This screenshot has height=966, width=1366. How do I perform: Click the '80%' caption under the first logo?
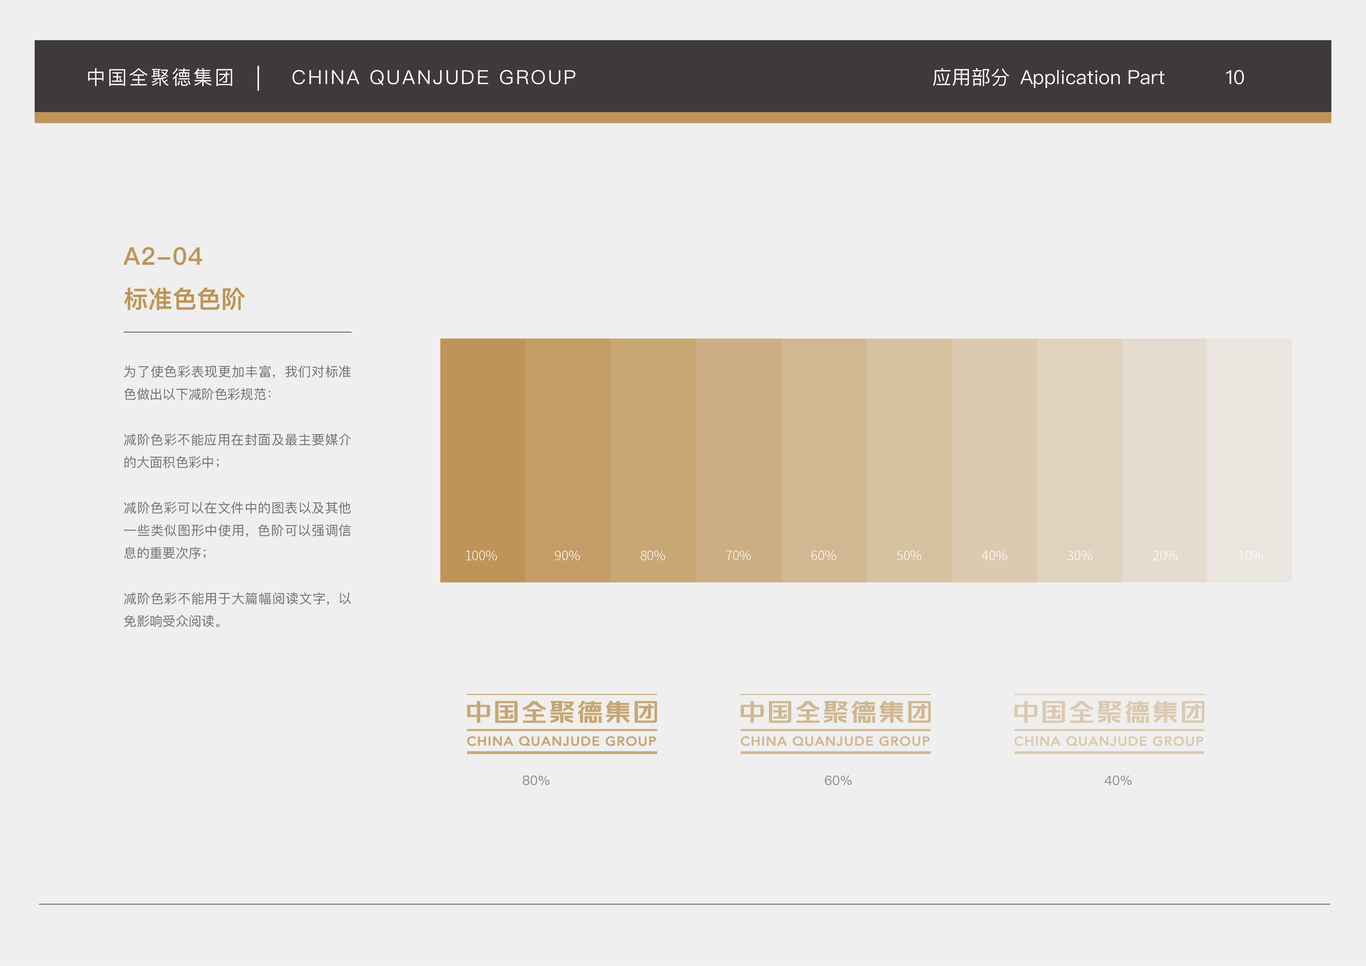coord(536,780)
